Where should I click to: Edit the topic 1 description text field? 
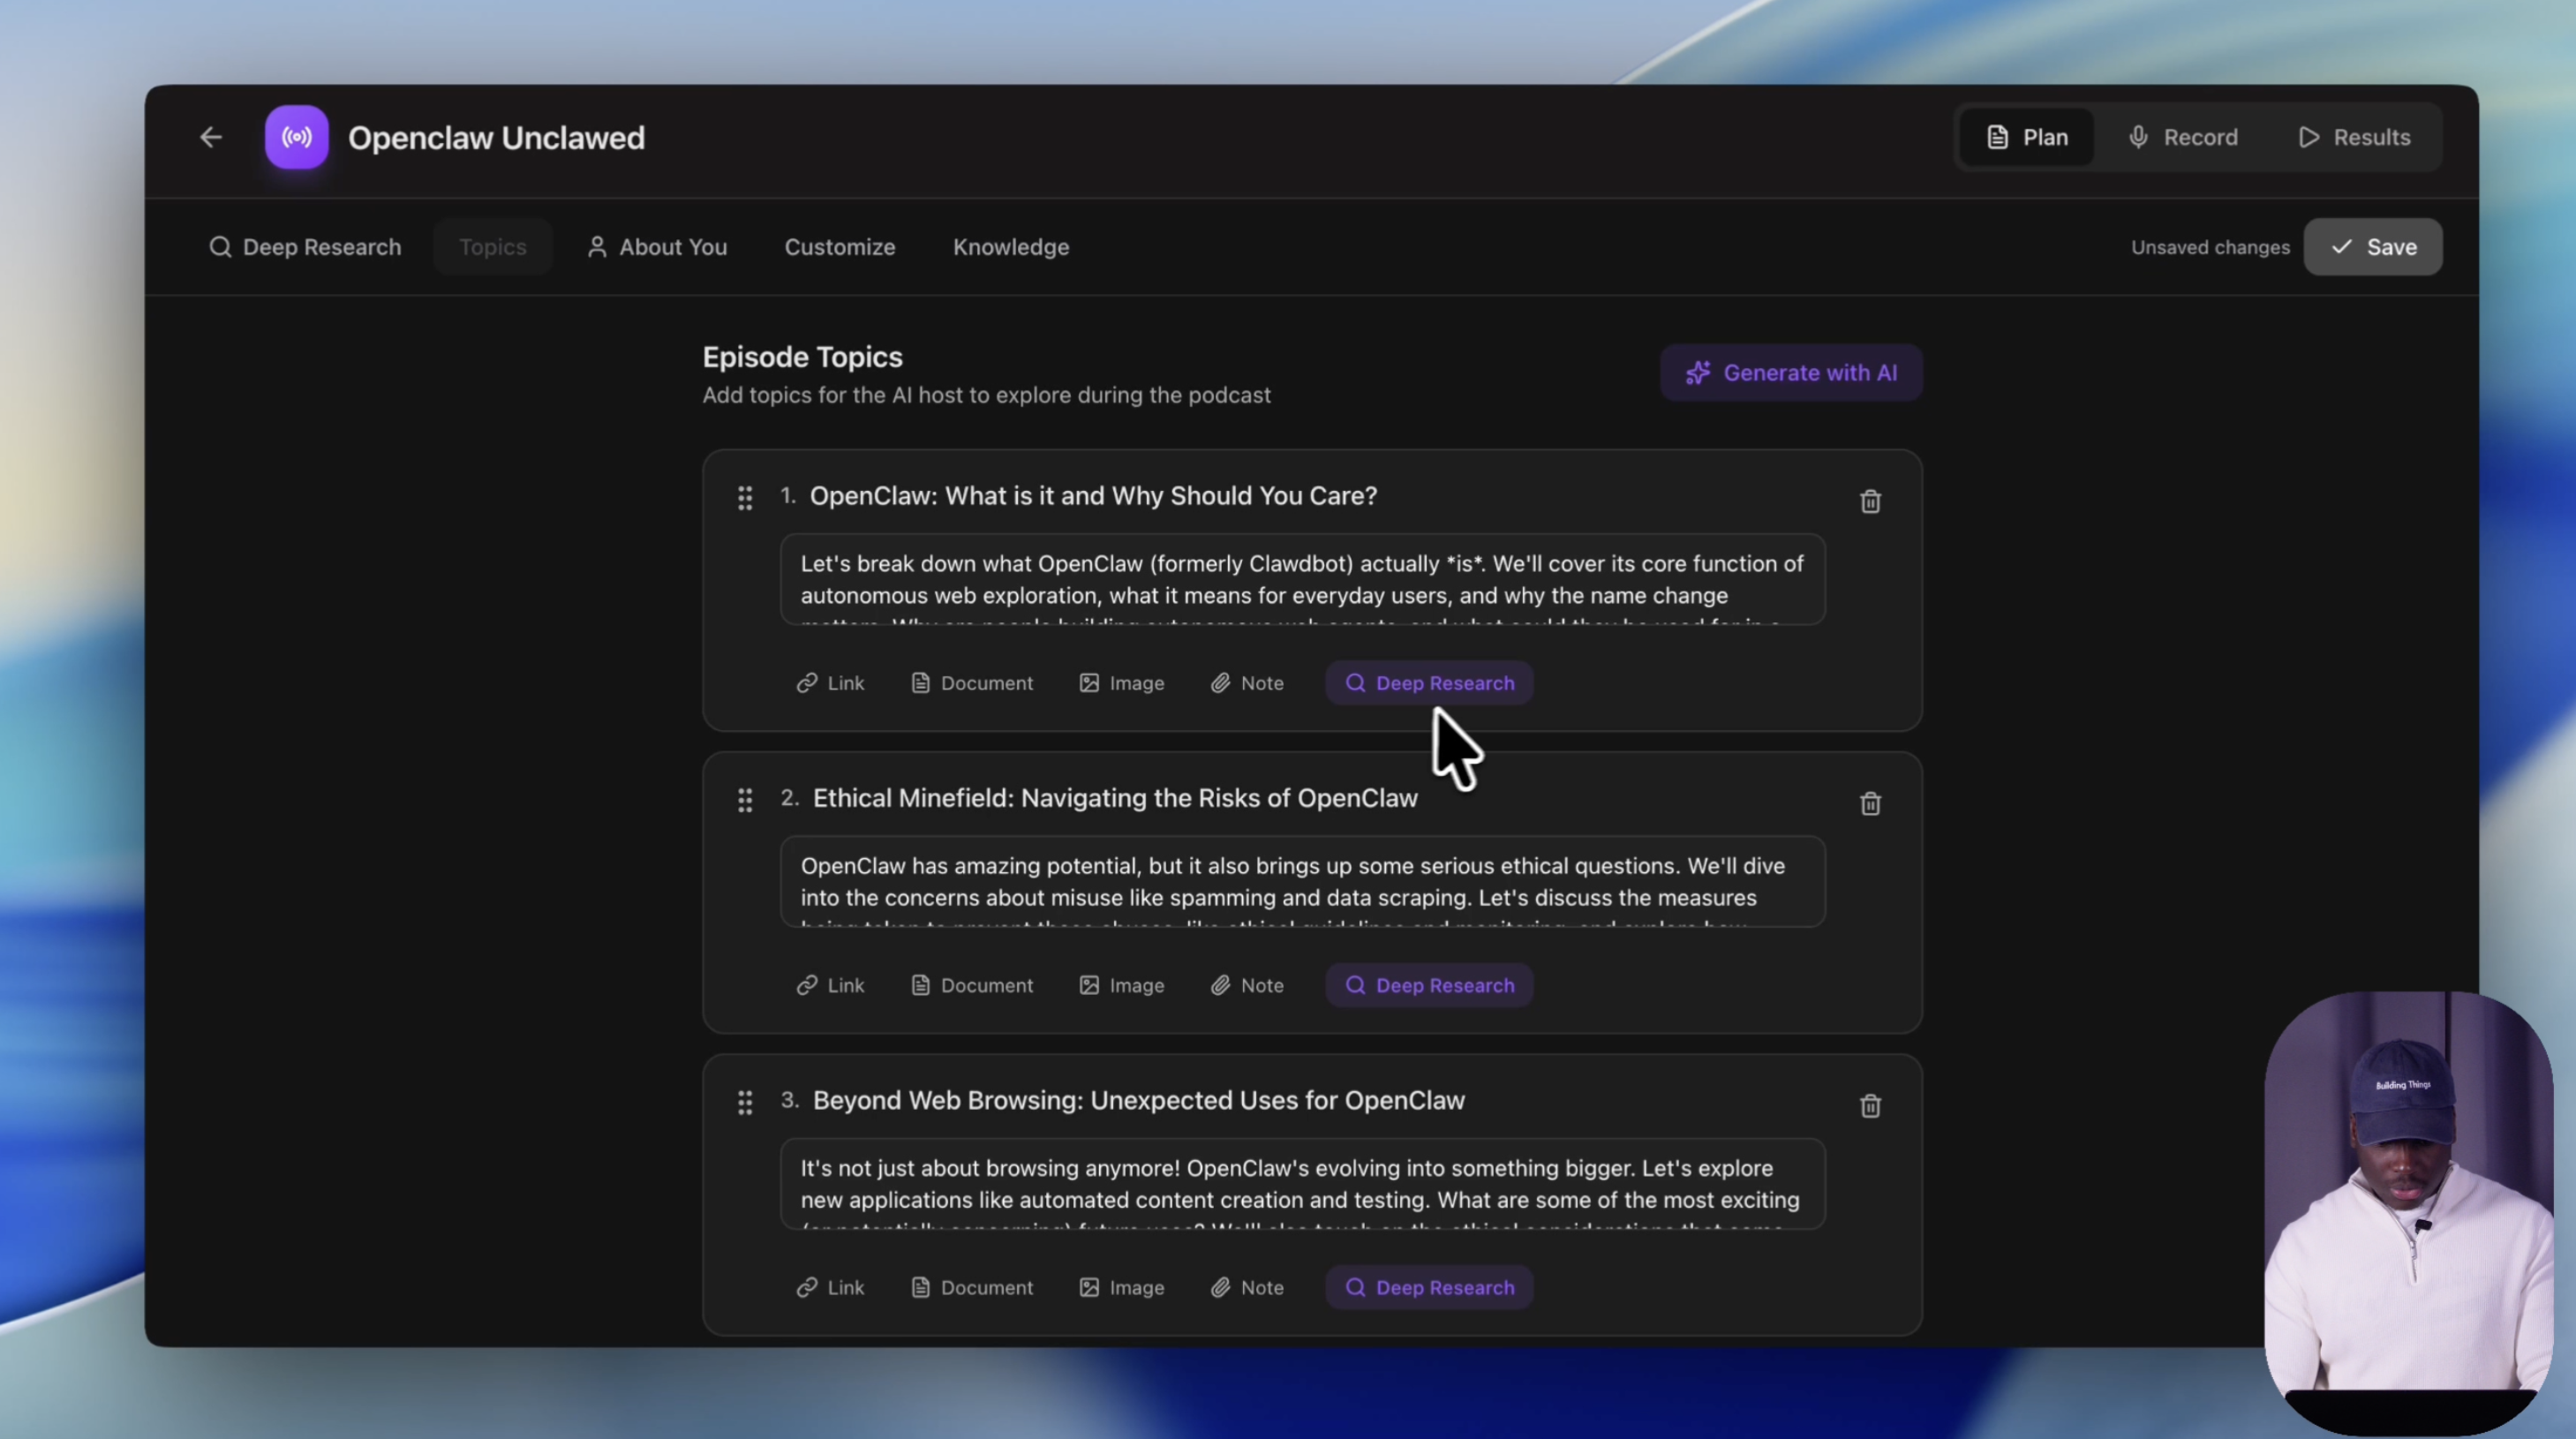coord(1302,580)
